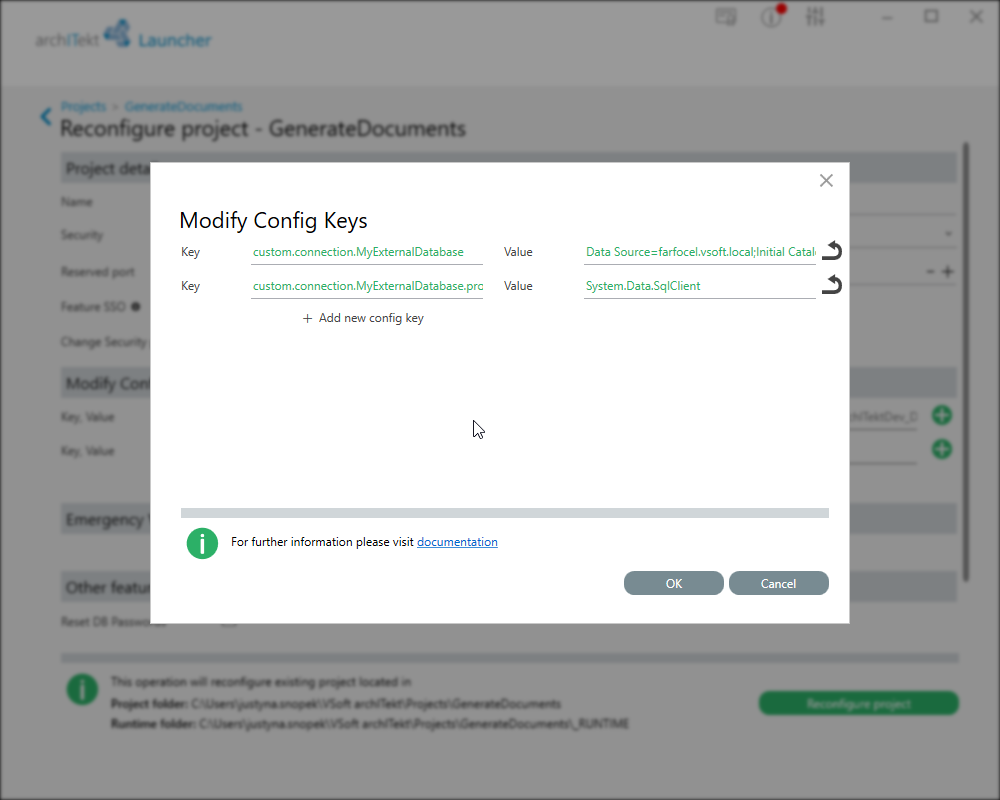Image resolution: width=1000 pixels, height=800 pixels.
Task: Open the Launcher settings sliders icon
Action: 815,17
